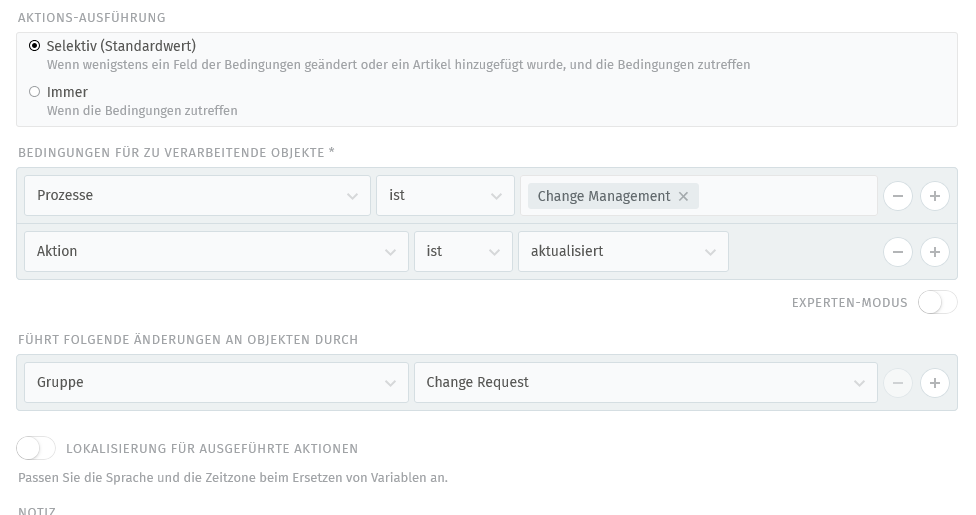Enable the Experten-Modus switch
Viewport: 976px width, 515px height.
pyautogui.click(x=937, y=303)
